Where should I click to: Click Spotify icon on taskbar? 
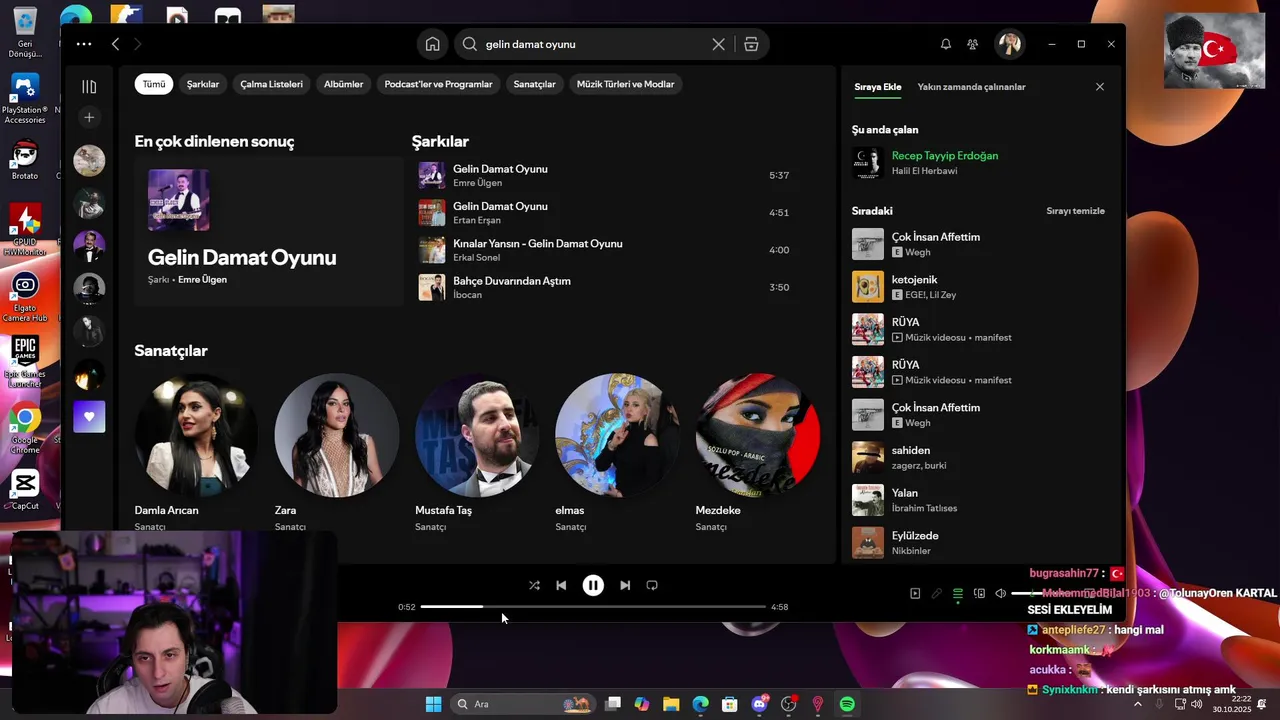coord(847,704)
